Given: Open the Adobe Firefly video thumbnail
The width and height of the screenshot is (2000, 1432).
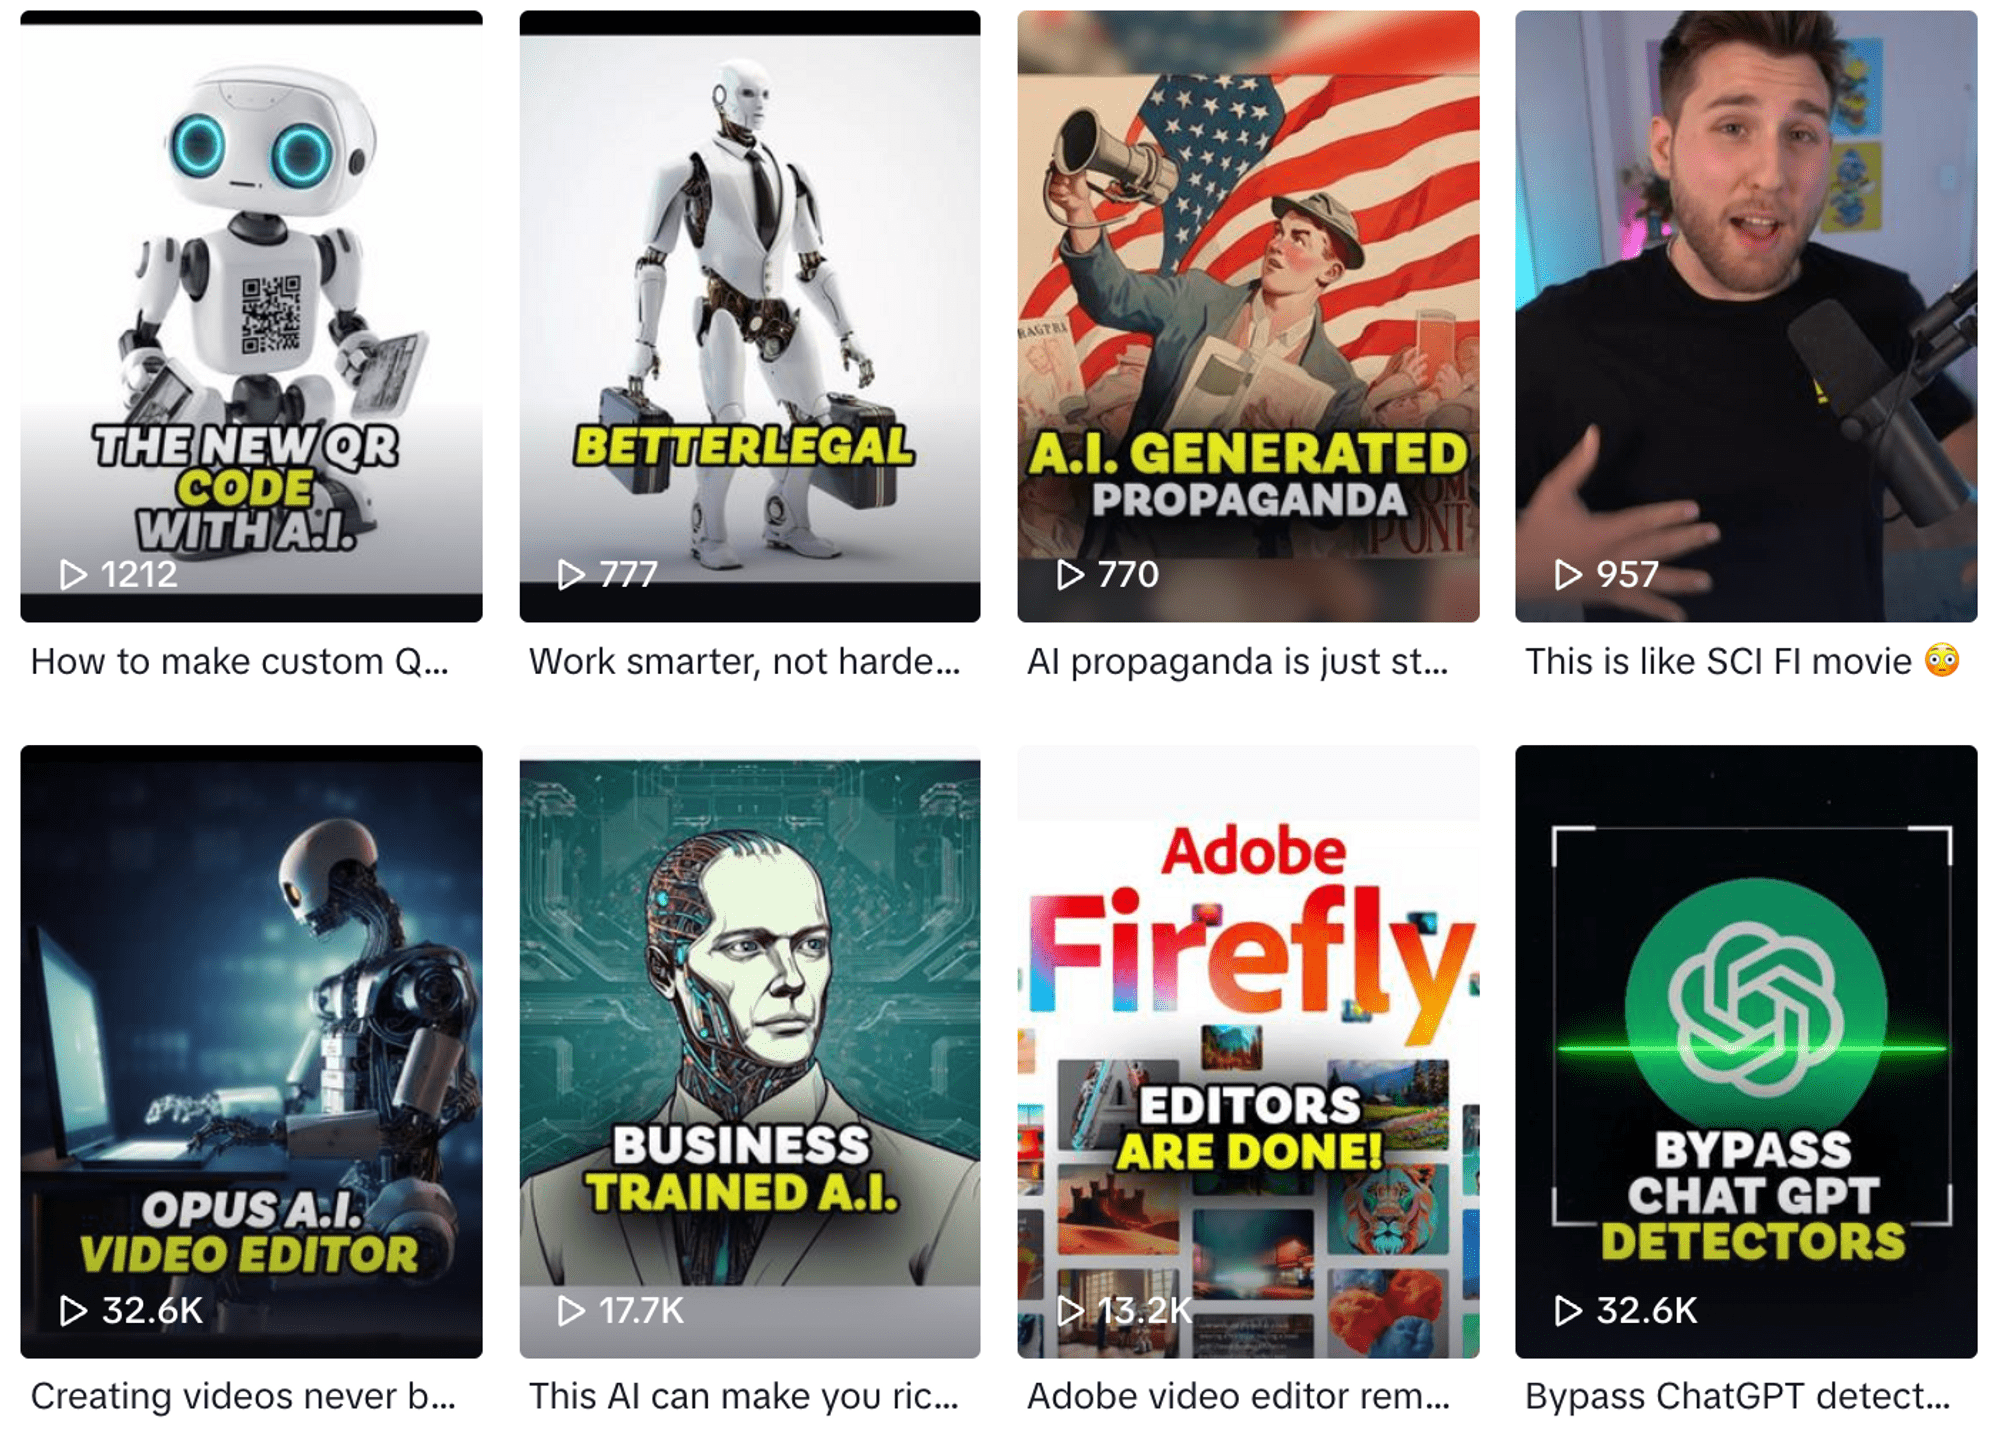Looking at the screenshot, I should point(1248,1051).
